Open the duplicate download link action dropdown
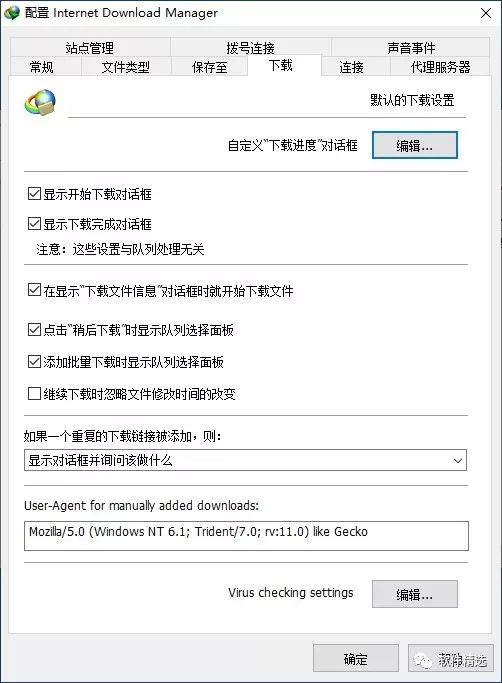 click(245, 460)
